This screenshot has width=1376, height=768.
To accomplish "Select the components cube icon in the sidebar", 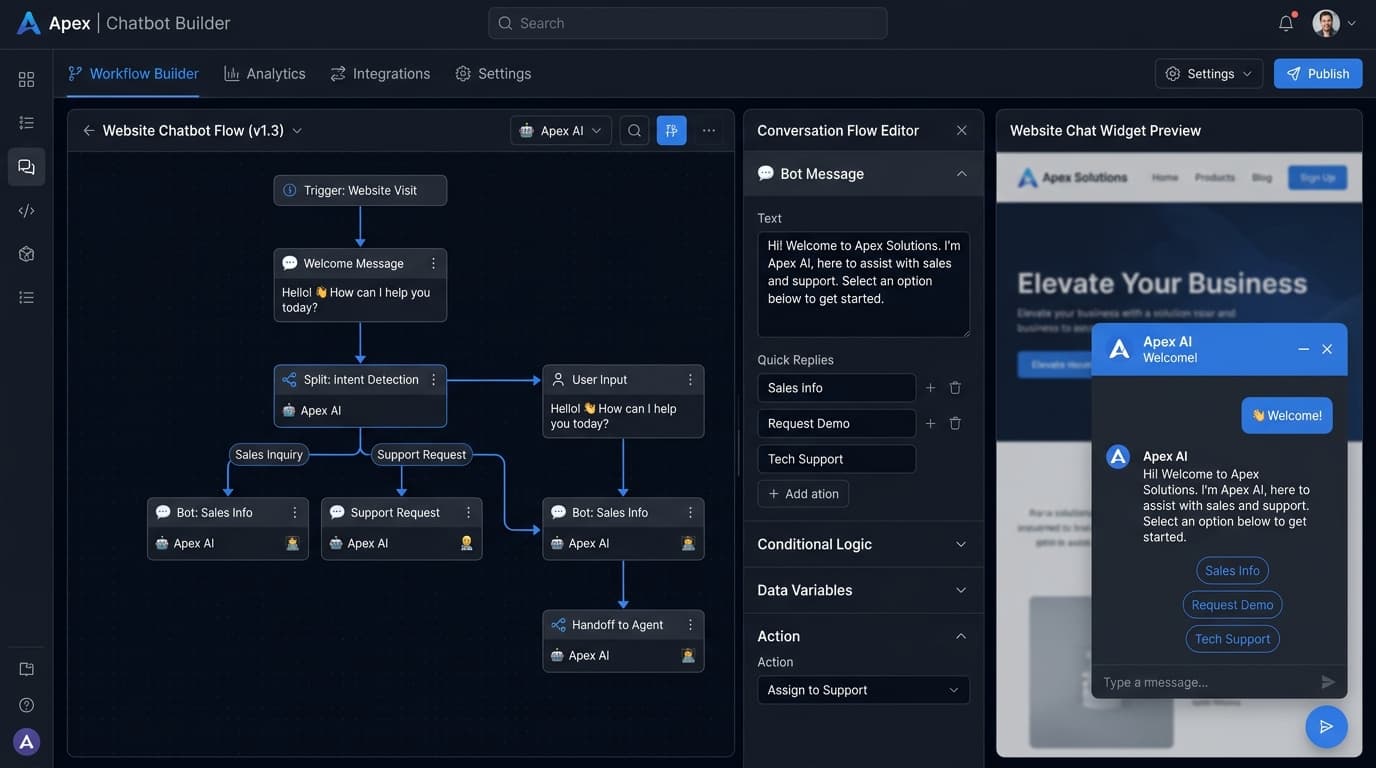I will 23,251.
